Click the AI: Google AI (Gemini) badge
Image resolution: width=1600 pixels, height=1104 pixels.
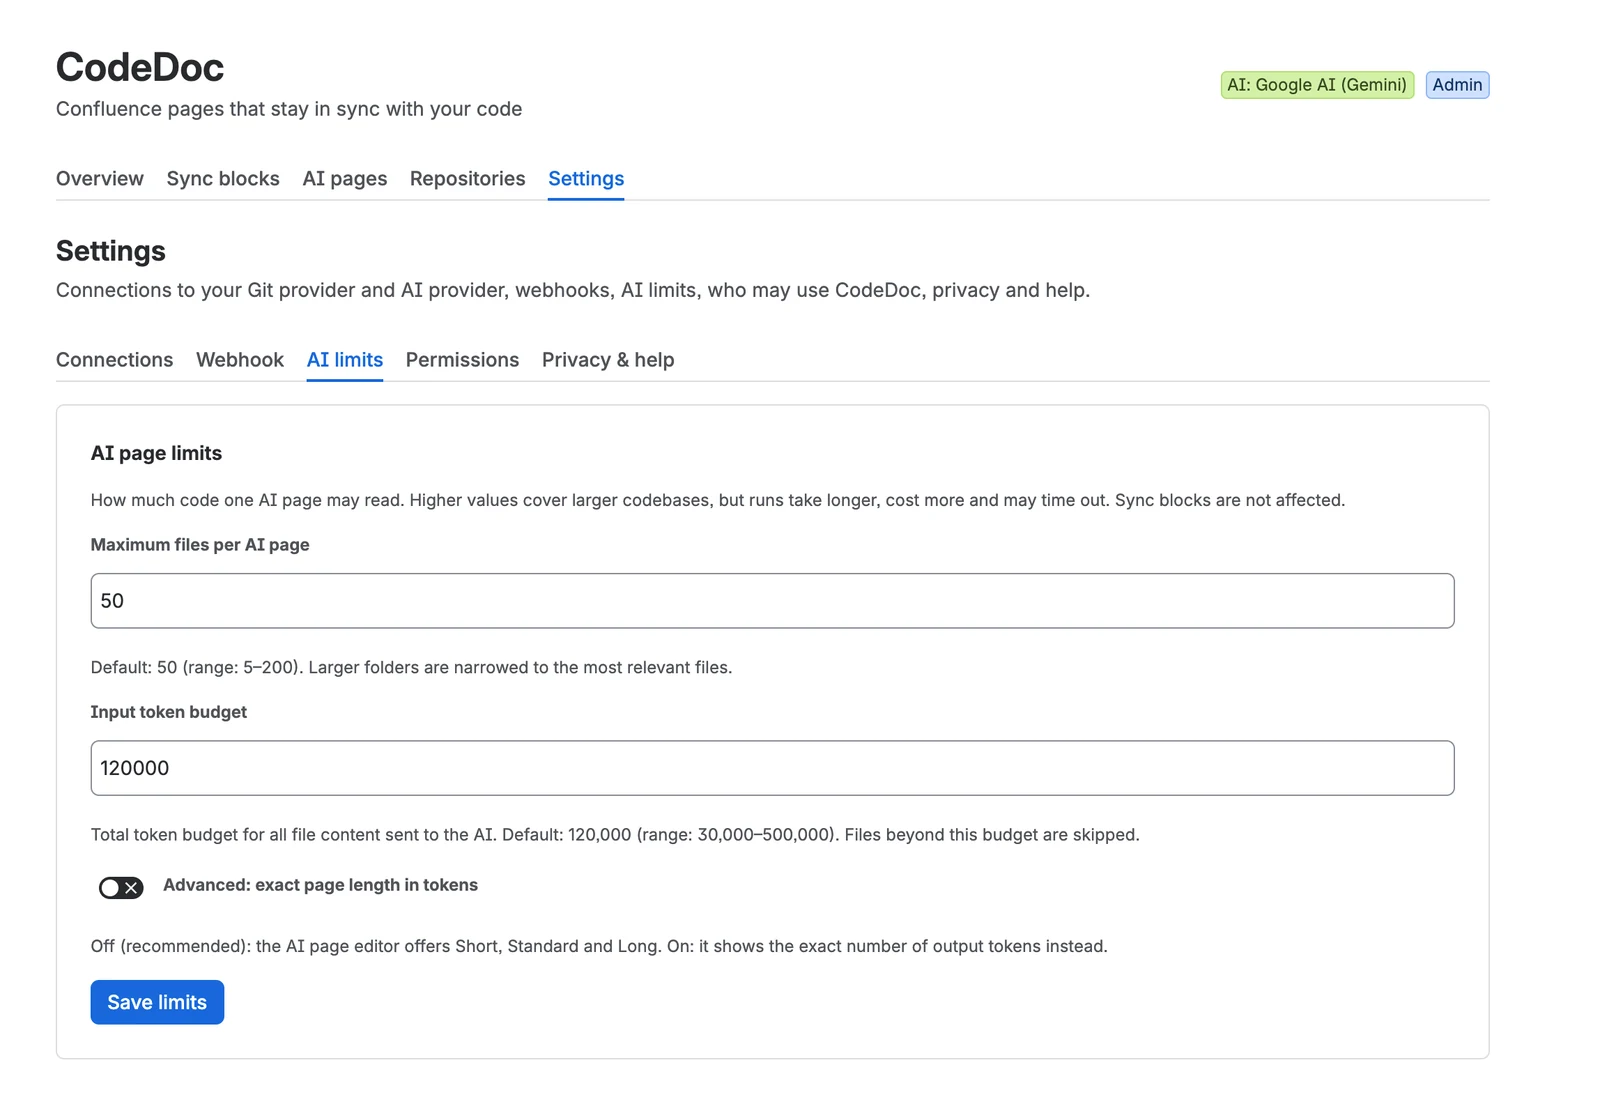[1317, 85]
